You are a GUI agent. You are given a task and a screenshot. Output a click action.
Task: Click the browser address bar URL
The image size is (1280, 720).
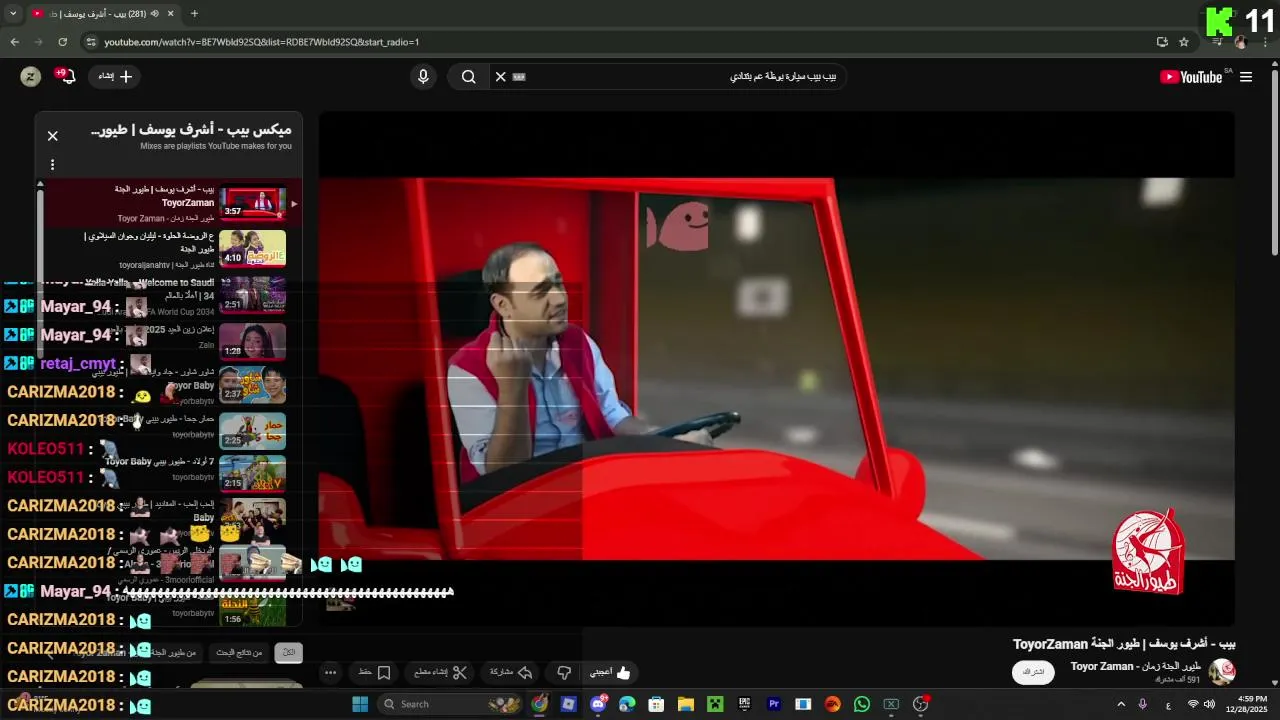pyautogui.click(x=262, y=42)
